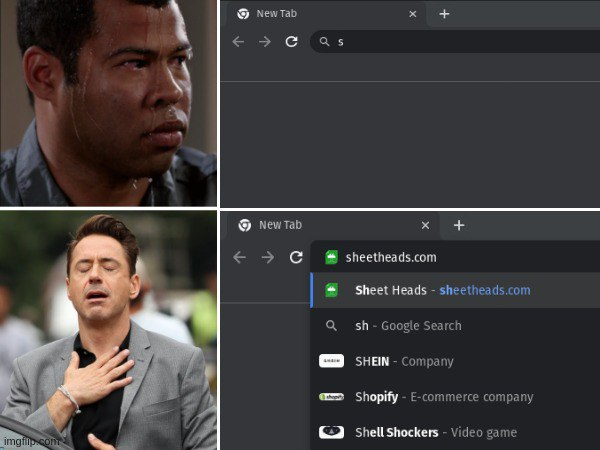Image resolution: width=600 pixels, height=450 pixels.
Task: Close the New Tab in the top browser
Action: (412, 14)
